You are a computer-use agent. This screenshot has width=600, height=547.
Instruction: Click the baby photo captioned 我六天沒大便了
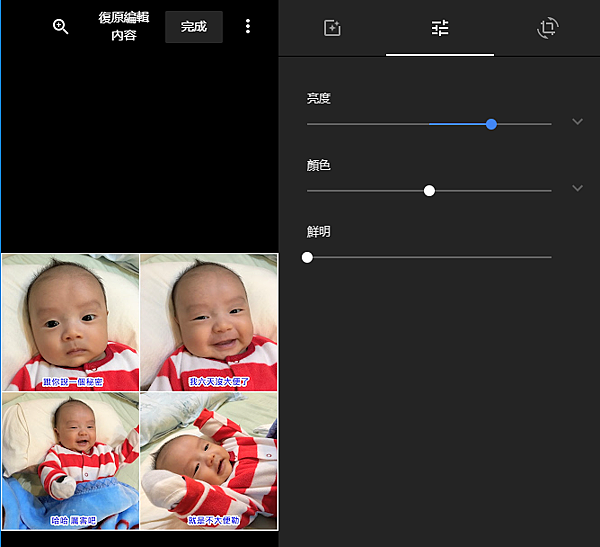click(x=209, y=322)
